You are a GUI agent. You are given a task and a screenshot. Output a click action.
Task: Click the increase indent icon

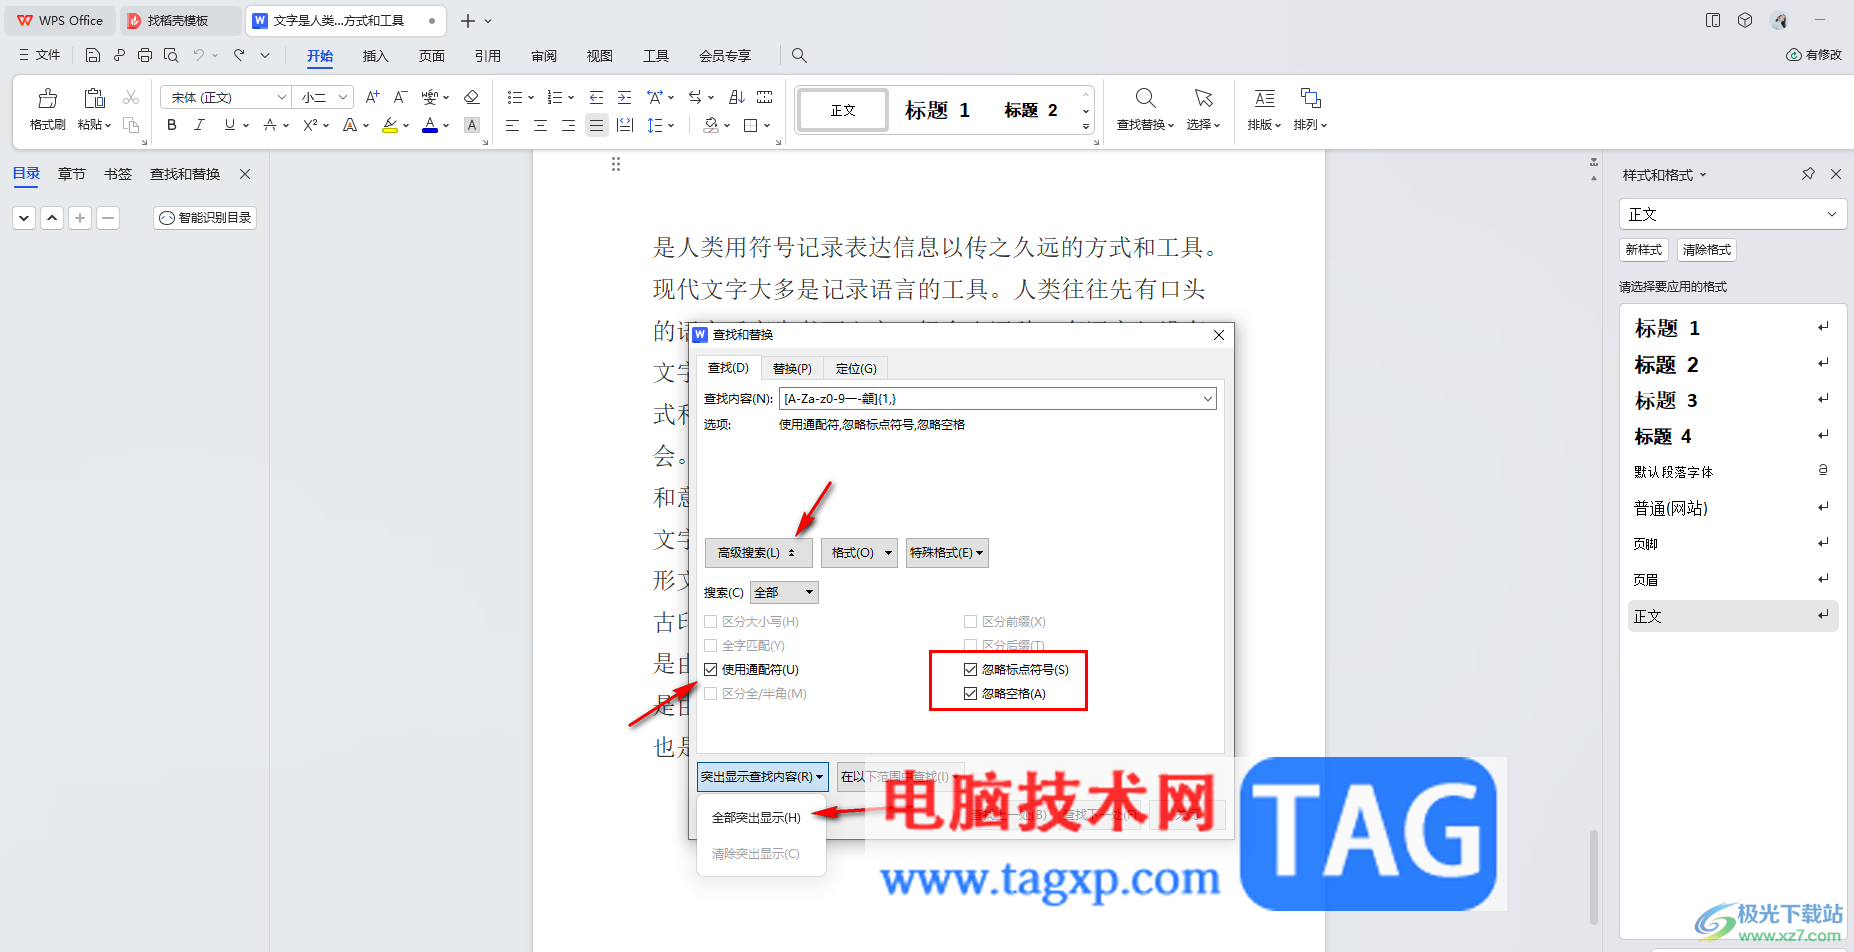(624, 97)
